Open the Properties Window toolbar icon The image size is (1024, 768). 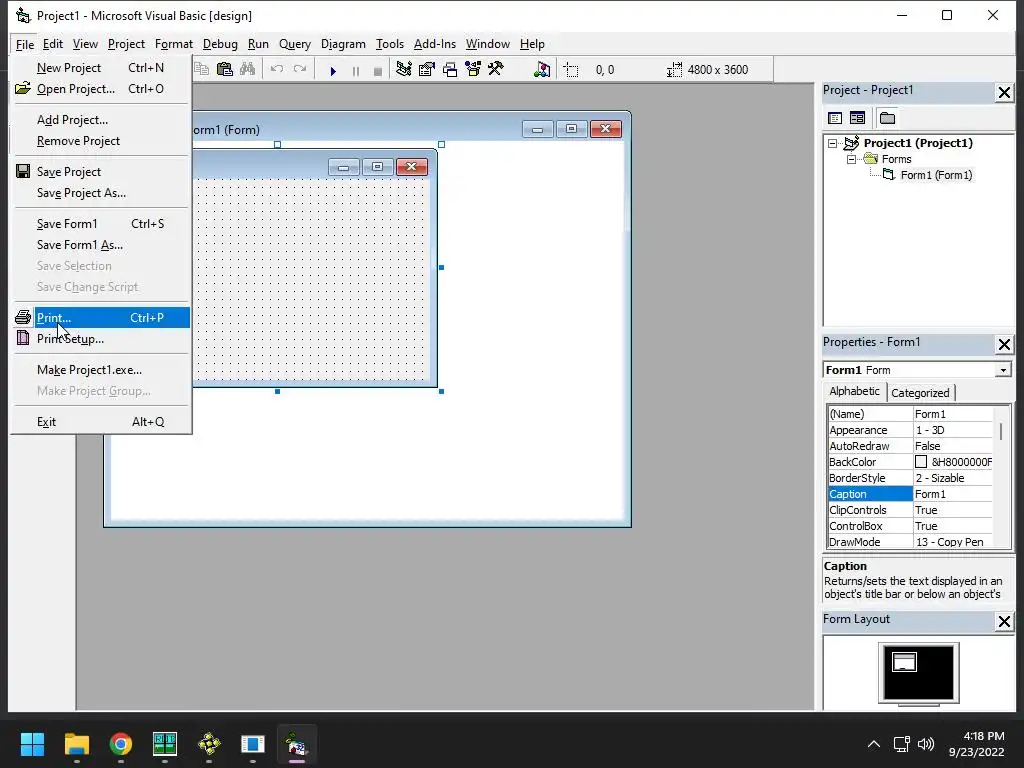pos(426,69)
